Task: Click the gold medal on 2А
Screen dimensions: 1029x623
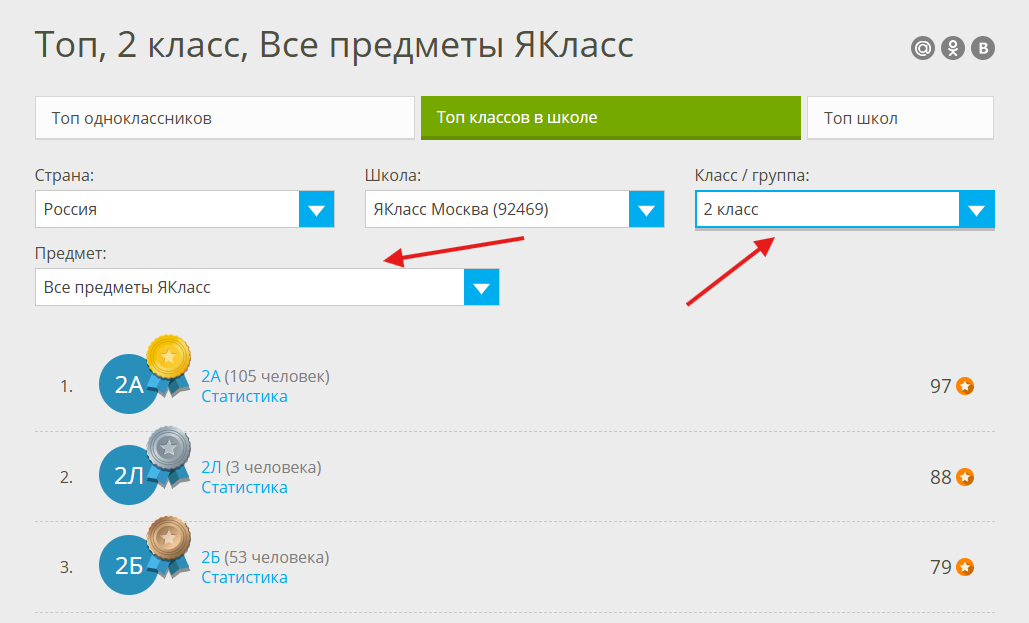Action: tap(169, 364)
